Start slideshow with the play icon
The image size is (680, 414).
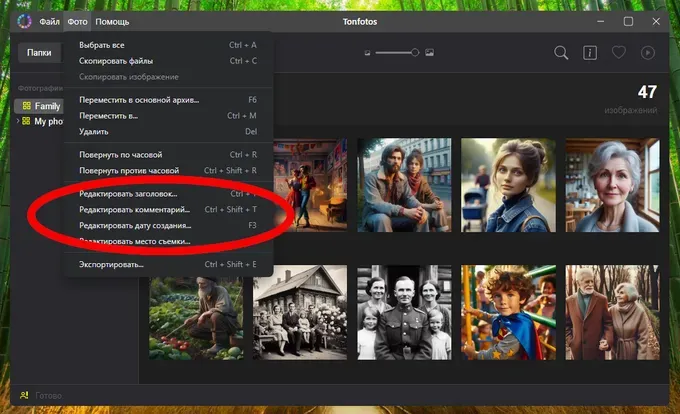coord(647,53)
